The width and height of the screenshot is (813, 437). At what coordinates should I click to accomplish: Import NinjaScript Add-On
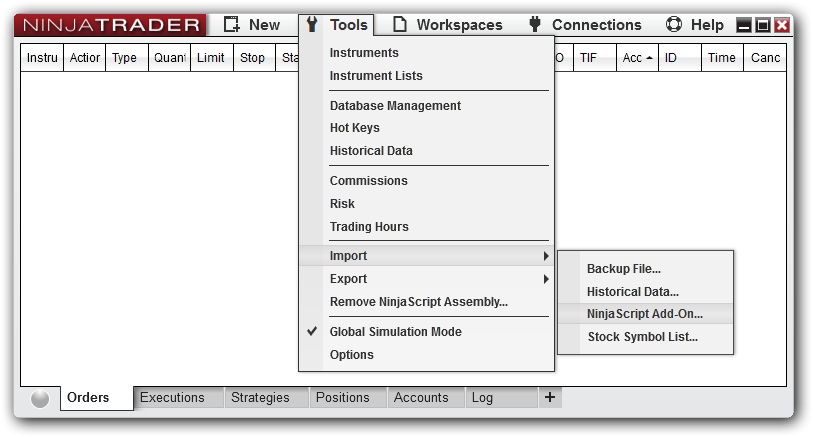click(x=645, y=314)
